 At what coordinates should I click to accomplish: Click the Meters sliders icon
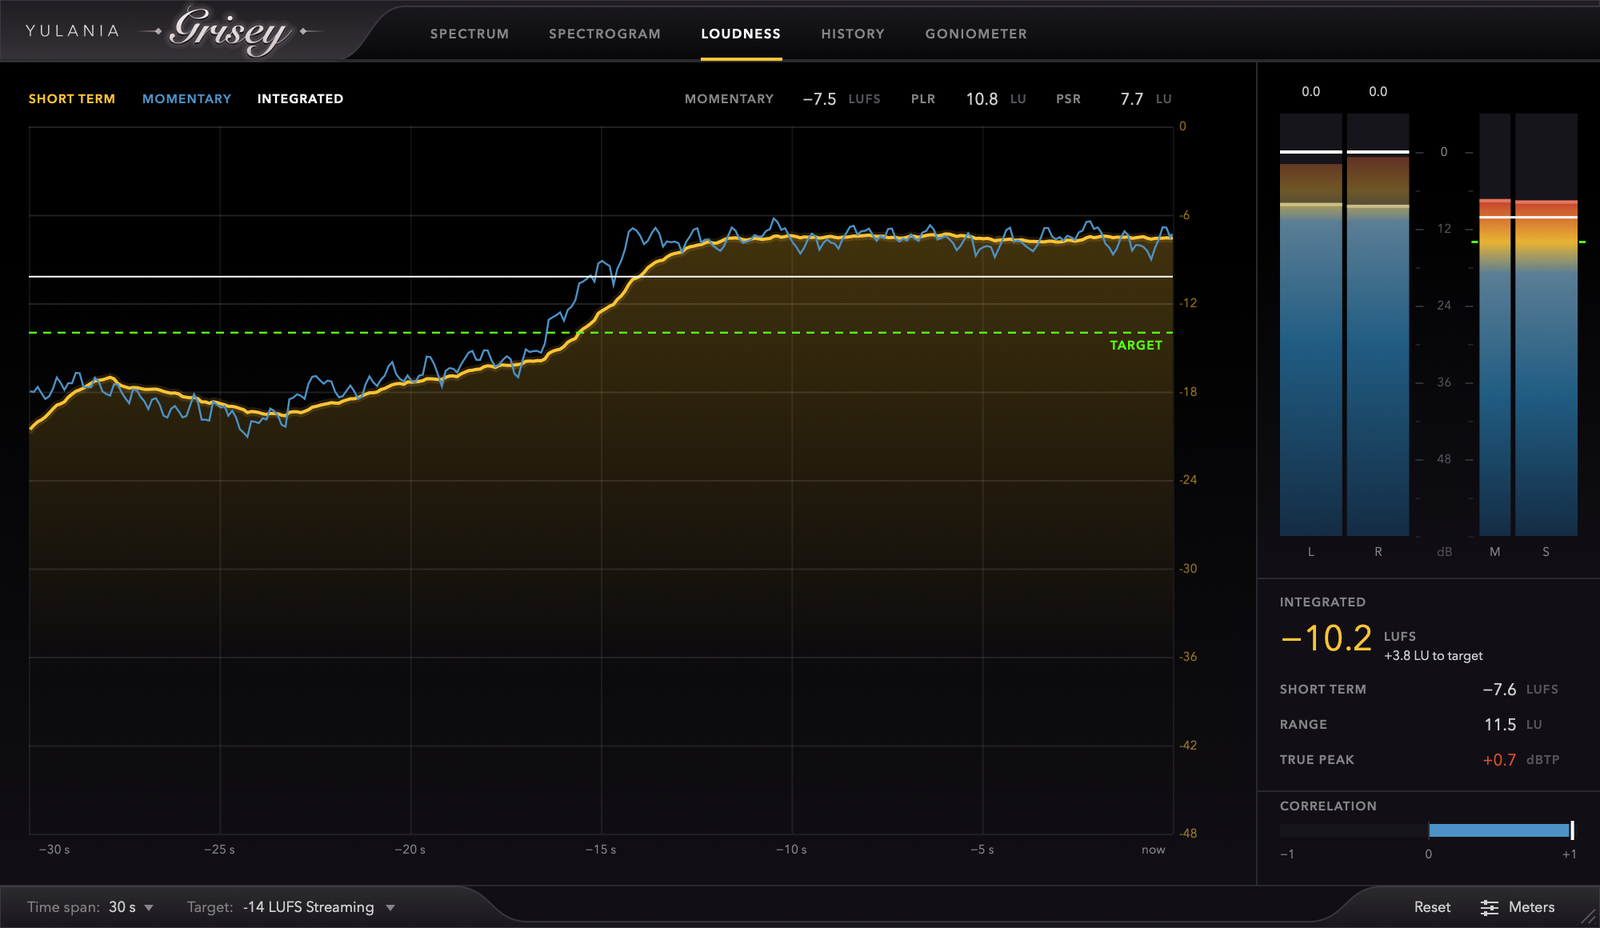(x=1489, y=908)
